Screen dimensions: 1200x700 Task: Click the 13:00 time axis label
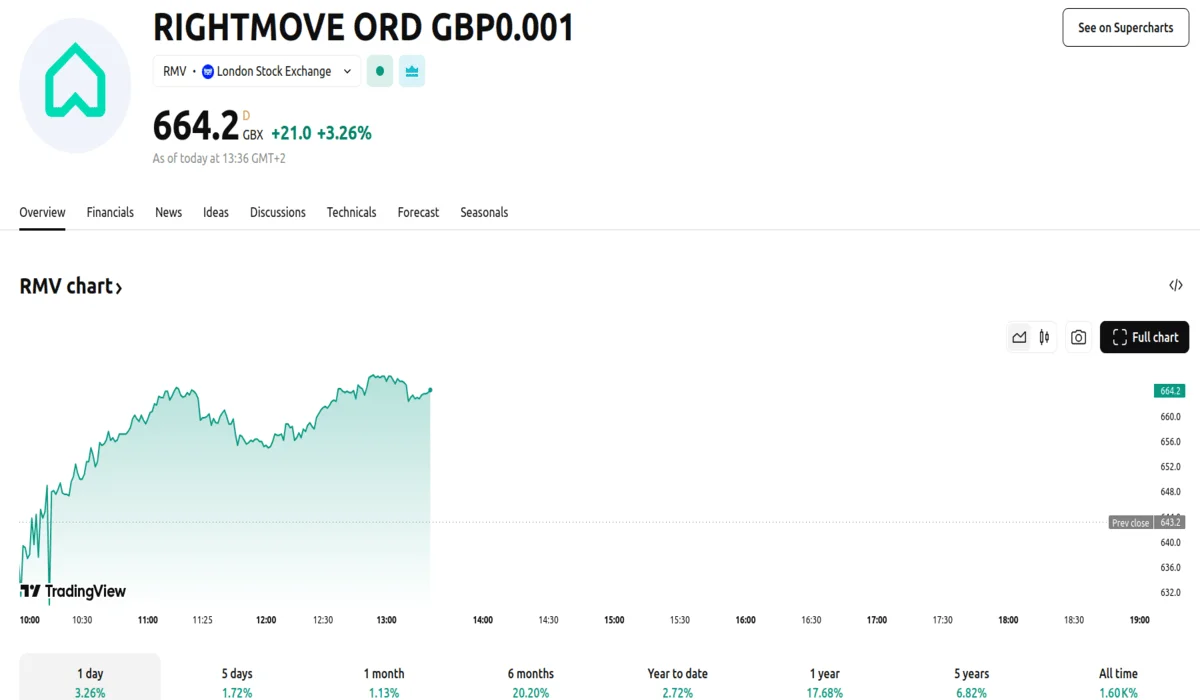386,620
